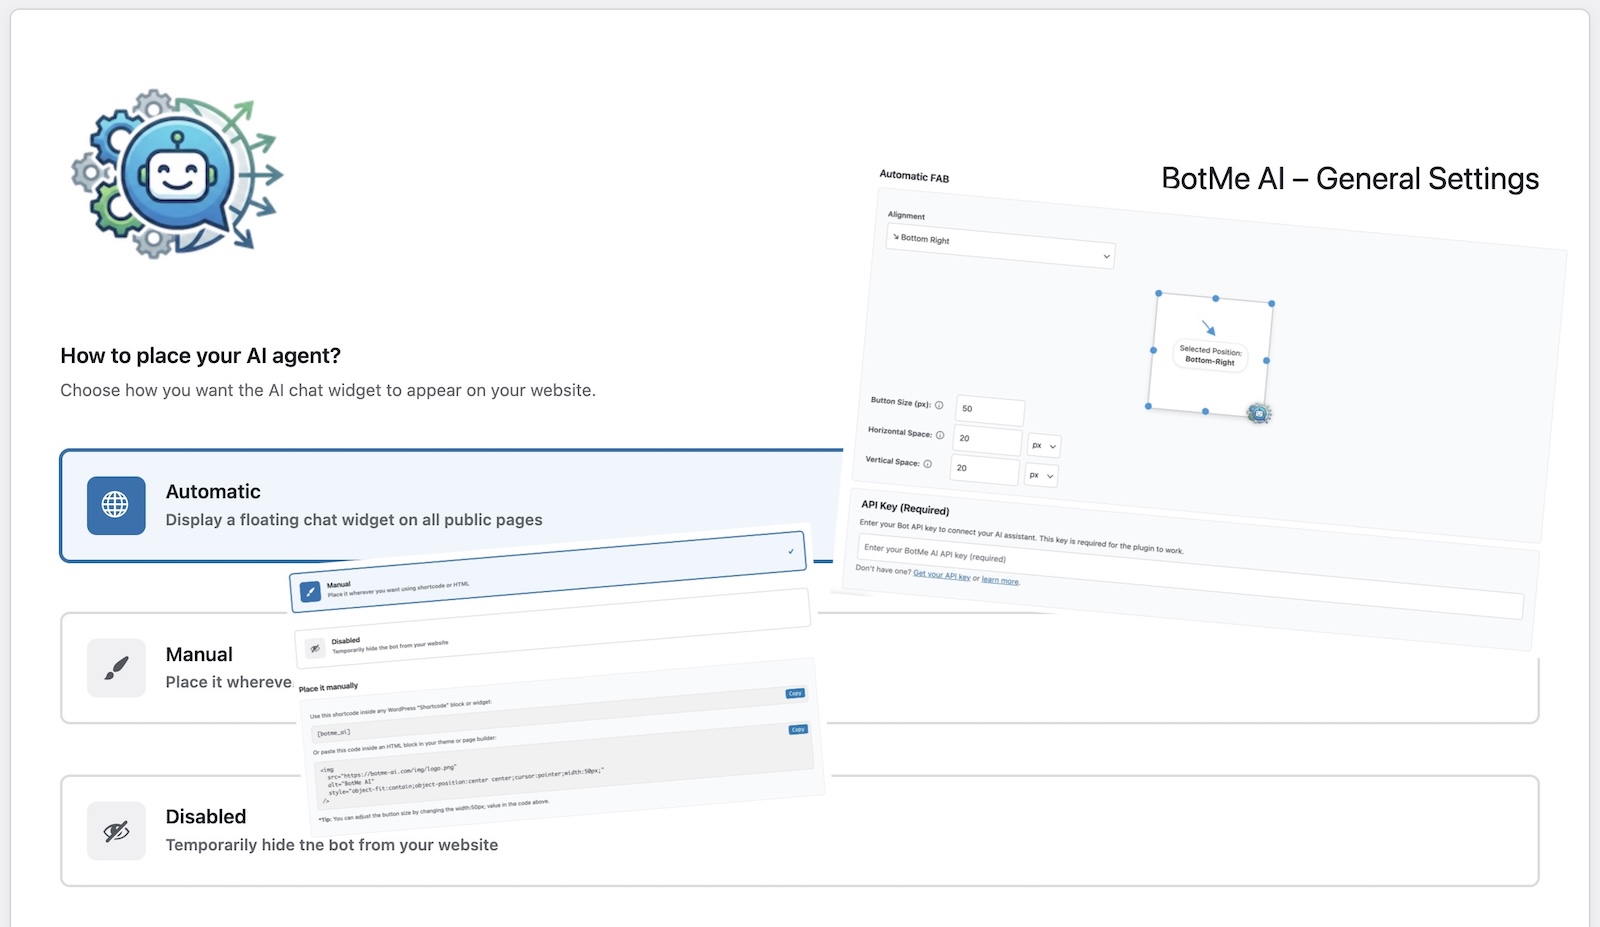Click 'Temporarily hide the bot from your website' large text
The image size is (1600, 927).
(332, 845)
